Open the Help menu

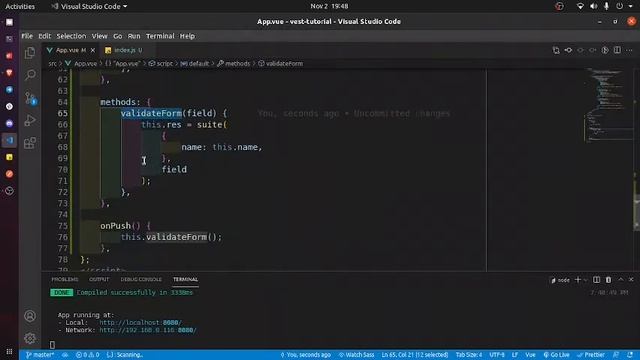[x=187, y=36]
